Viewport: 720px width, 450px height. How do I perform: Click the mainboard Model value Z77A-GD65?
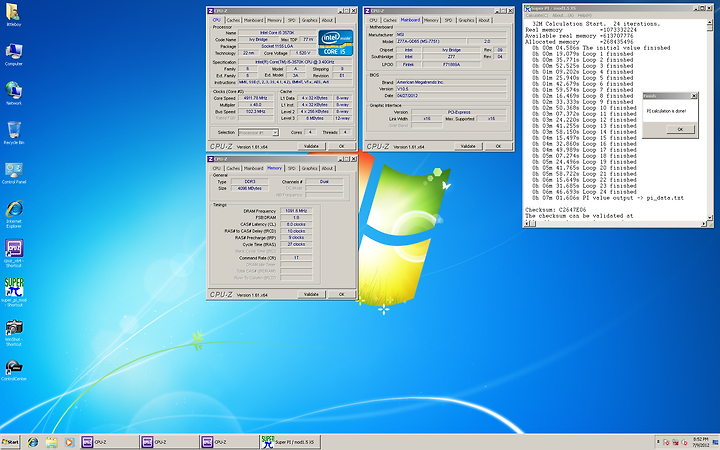point(431,41)
